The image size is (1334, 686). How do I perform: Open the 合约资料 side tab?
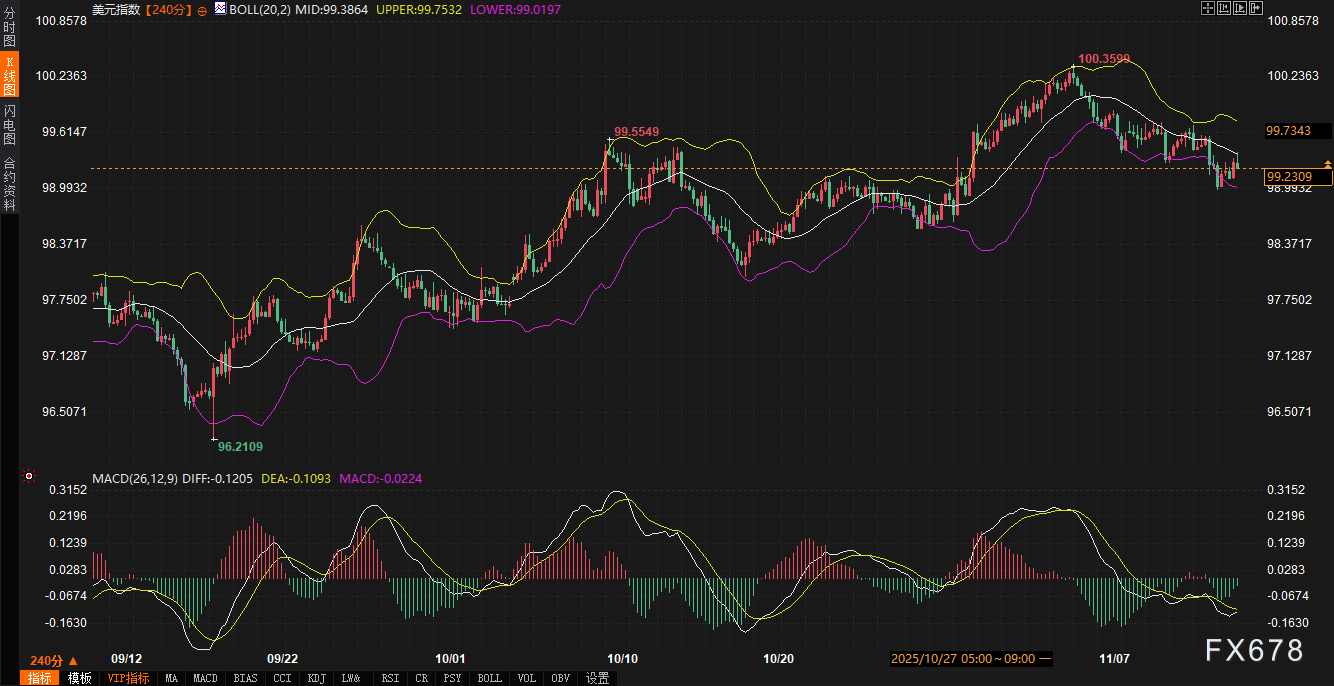(x=9, y=183)
